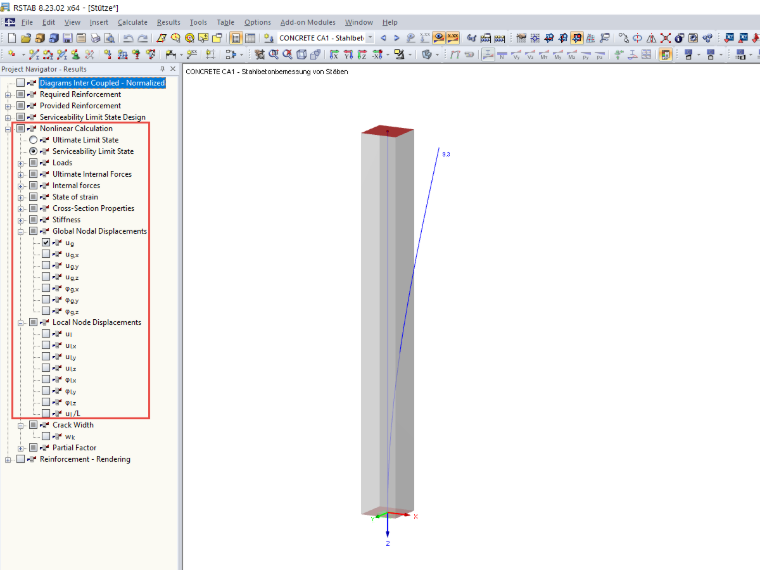Uncheck the u g displacement checkbox
Screen dimensions: 760x570
(46, 242)
